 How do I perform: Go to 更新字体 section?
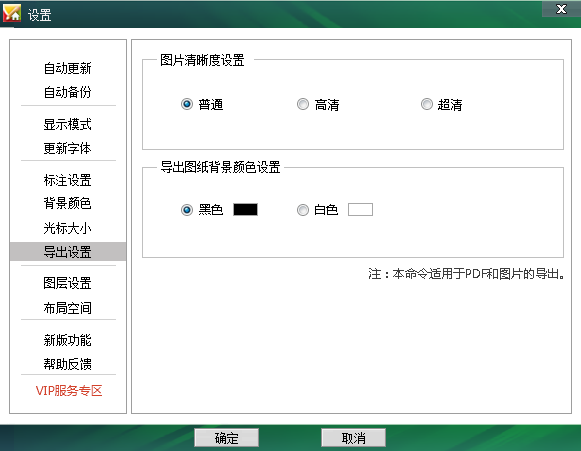point(67,148)
